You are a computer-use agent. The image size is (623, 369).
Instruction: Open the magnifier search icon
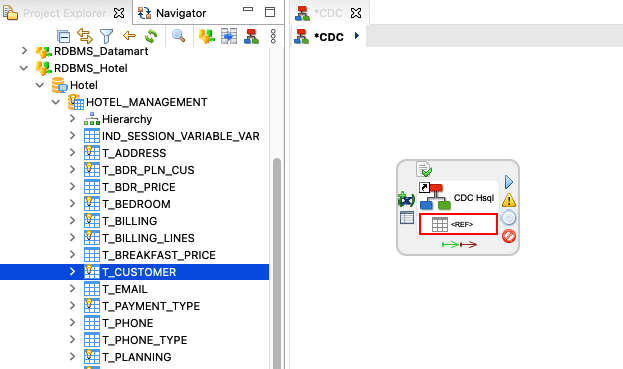pyautogui.click(x=178, y=36)
